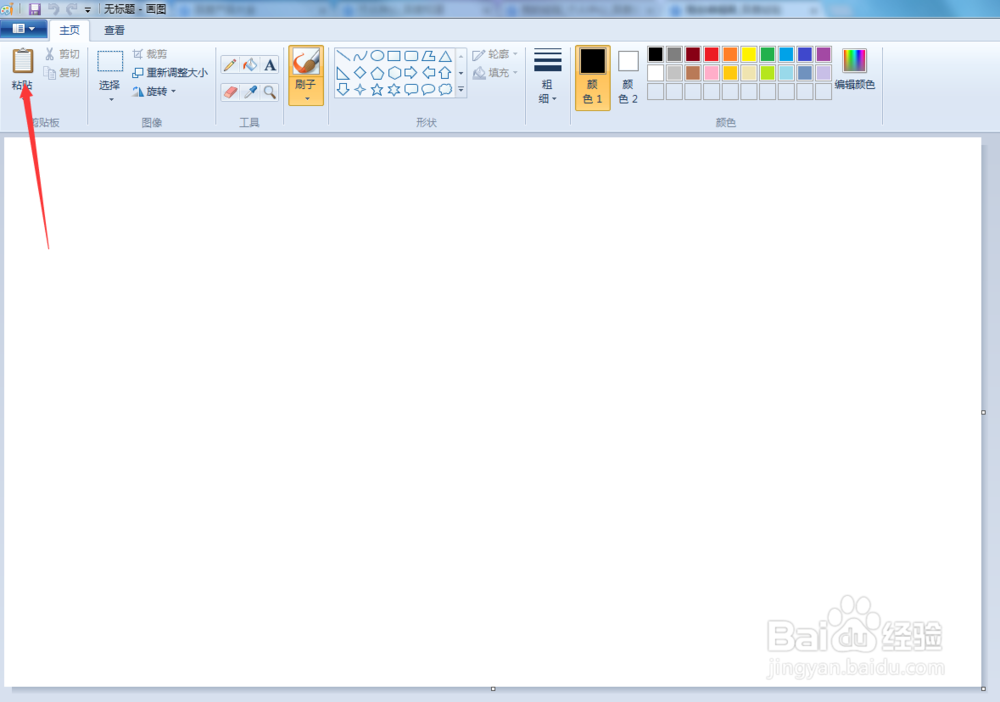
Task: Pick the Hexagon shape
Action: tap(394, 73)
